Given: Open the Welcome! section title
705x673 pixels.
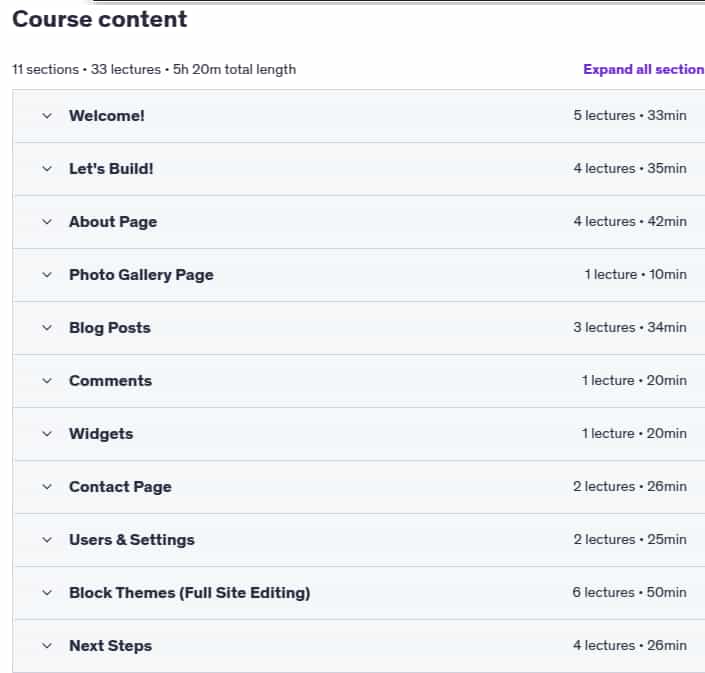Looking at the screenshot, I should [107, 116].
